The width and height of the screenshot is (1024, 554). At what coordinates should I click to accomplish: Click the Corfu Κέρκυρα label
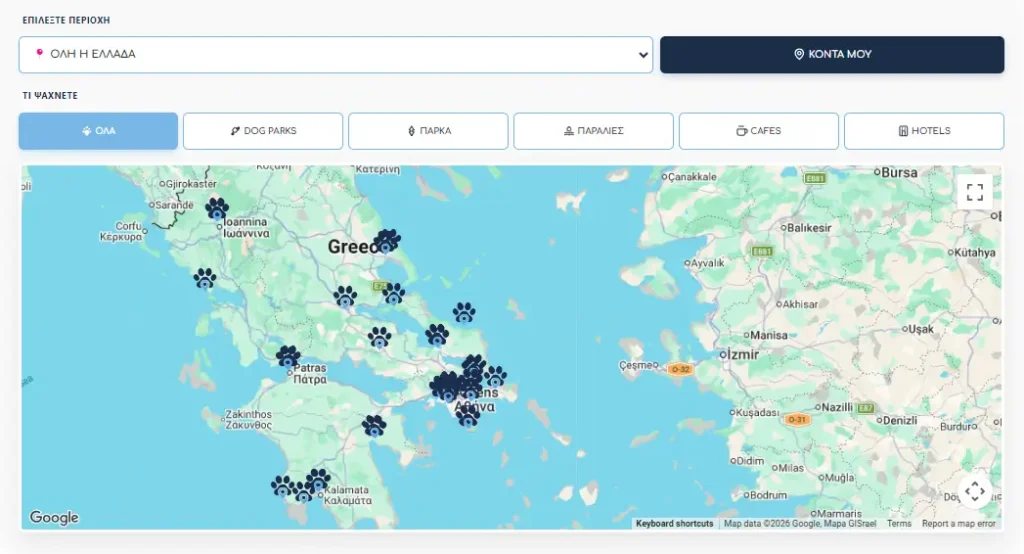(121, 231)
